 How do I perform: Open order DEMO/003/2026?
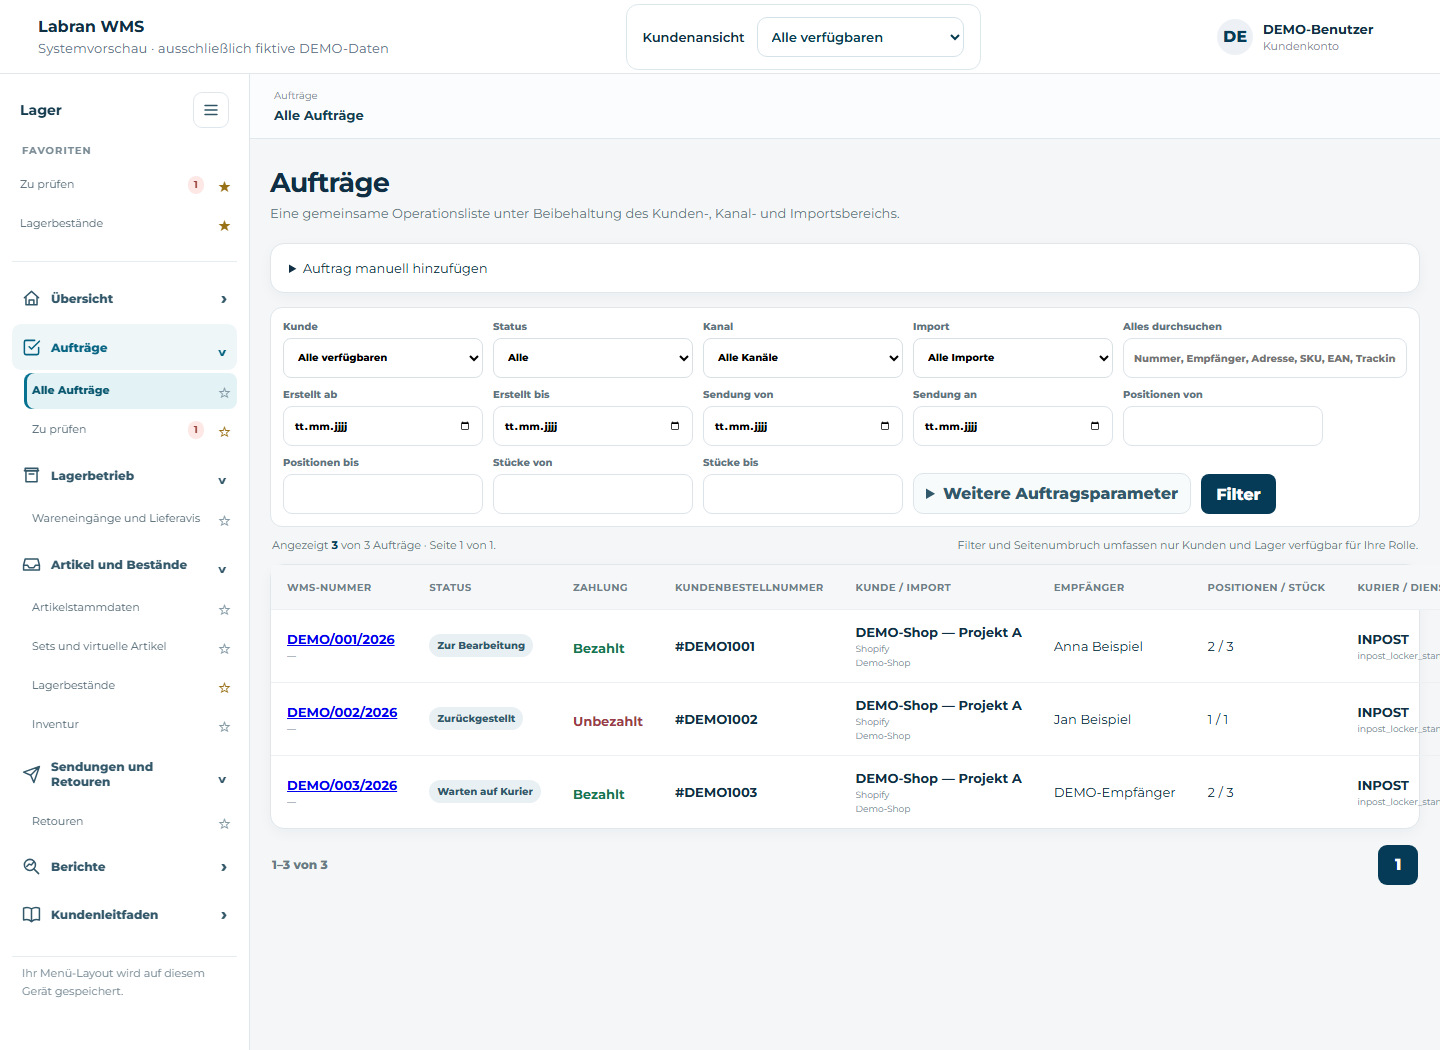(342, 785)
